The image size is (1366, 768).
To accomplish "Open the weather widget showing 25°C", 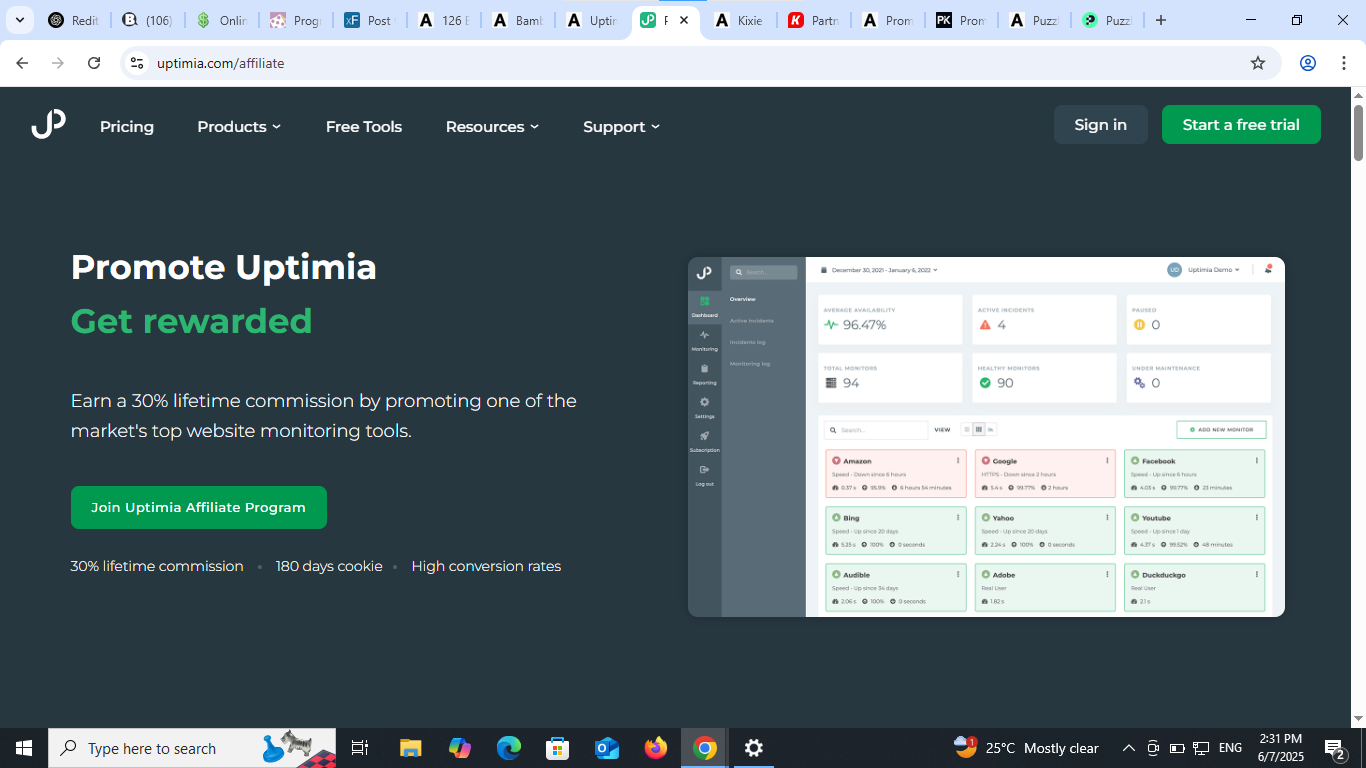I will [1026, 748].
